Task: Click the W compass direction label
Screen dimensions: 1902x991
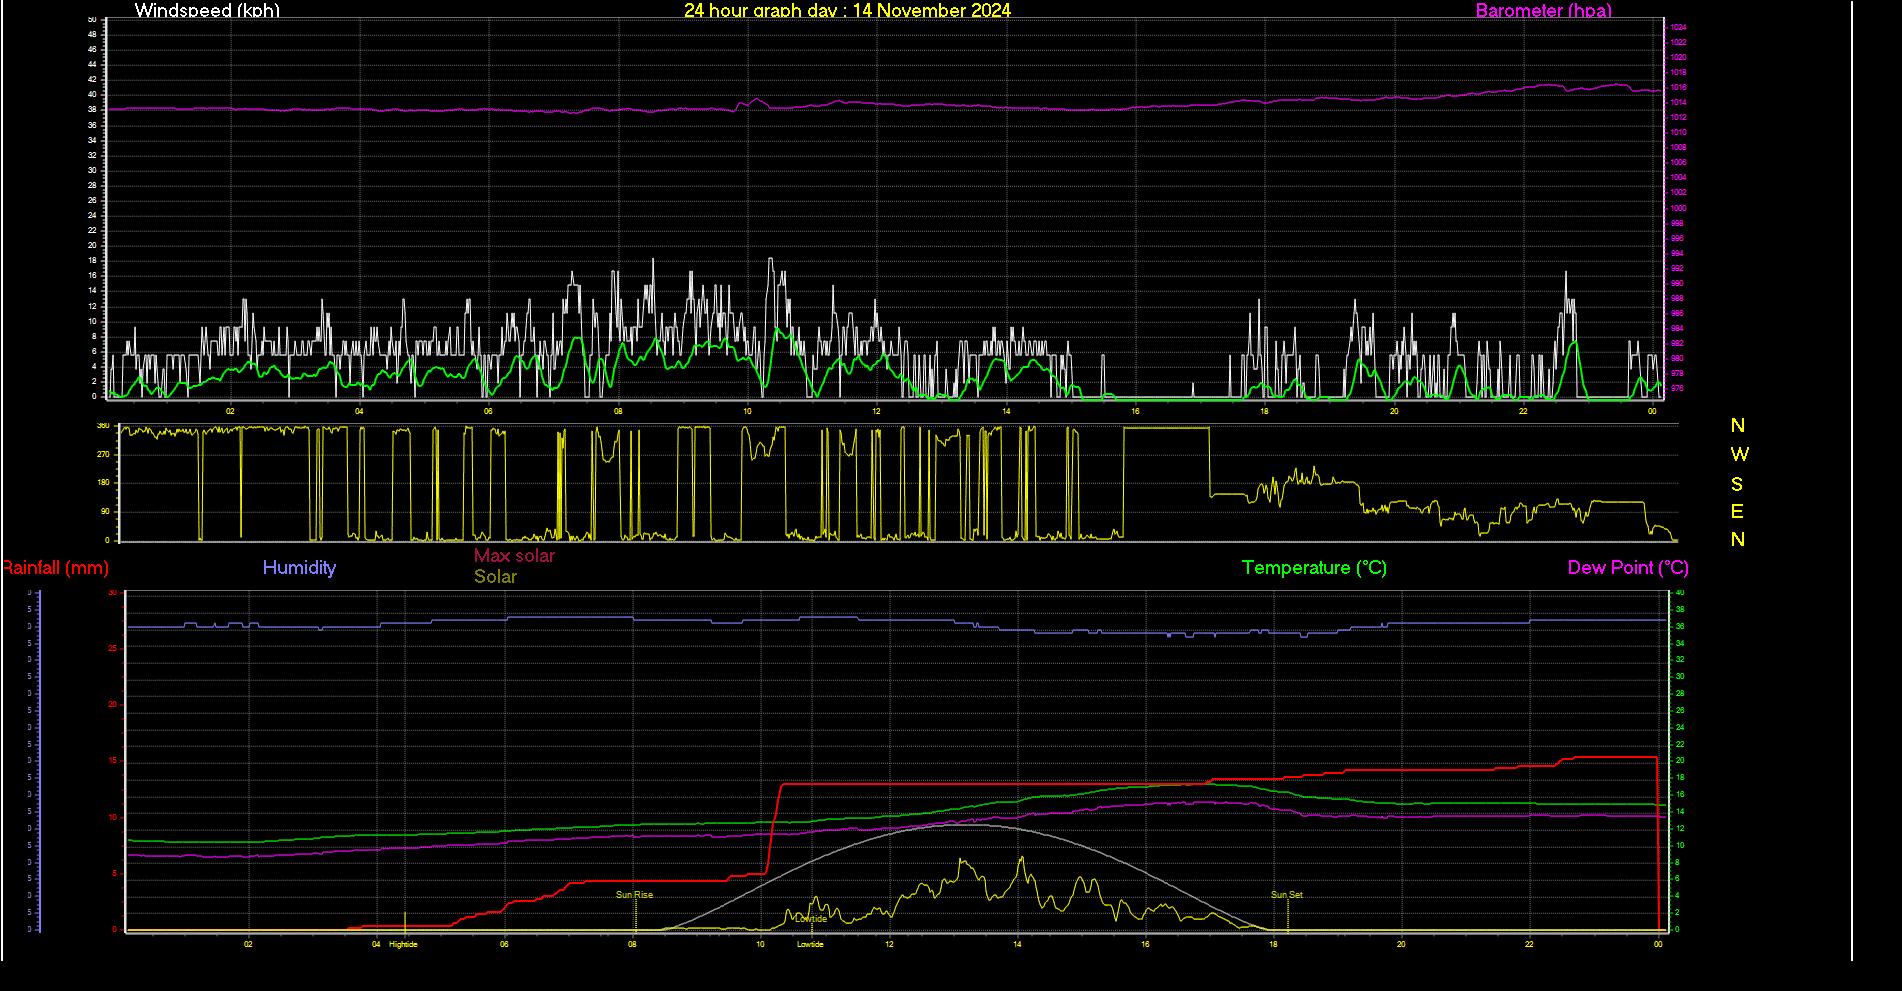Action: pos(1739,454)
